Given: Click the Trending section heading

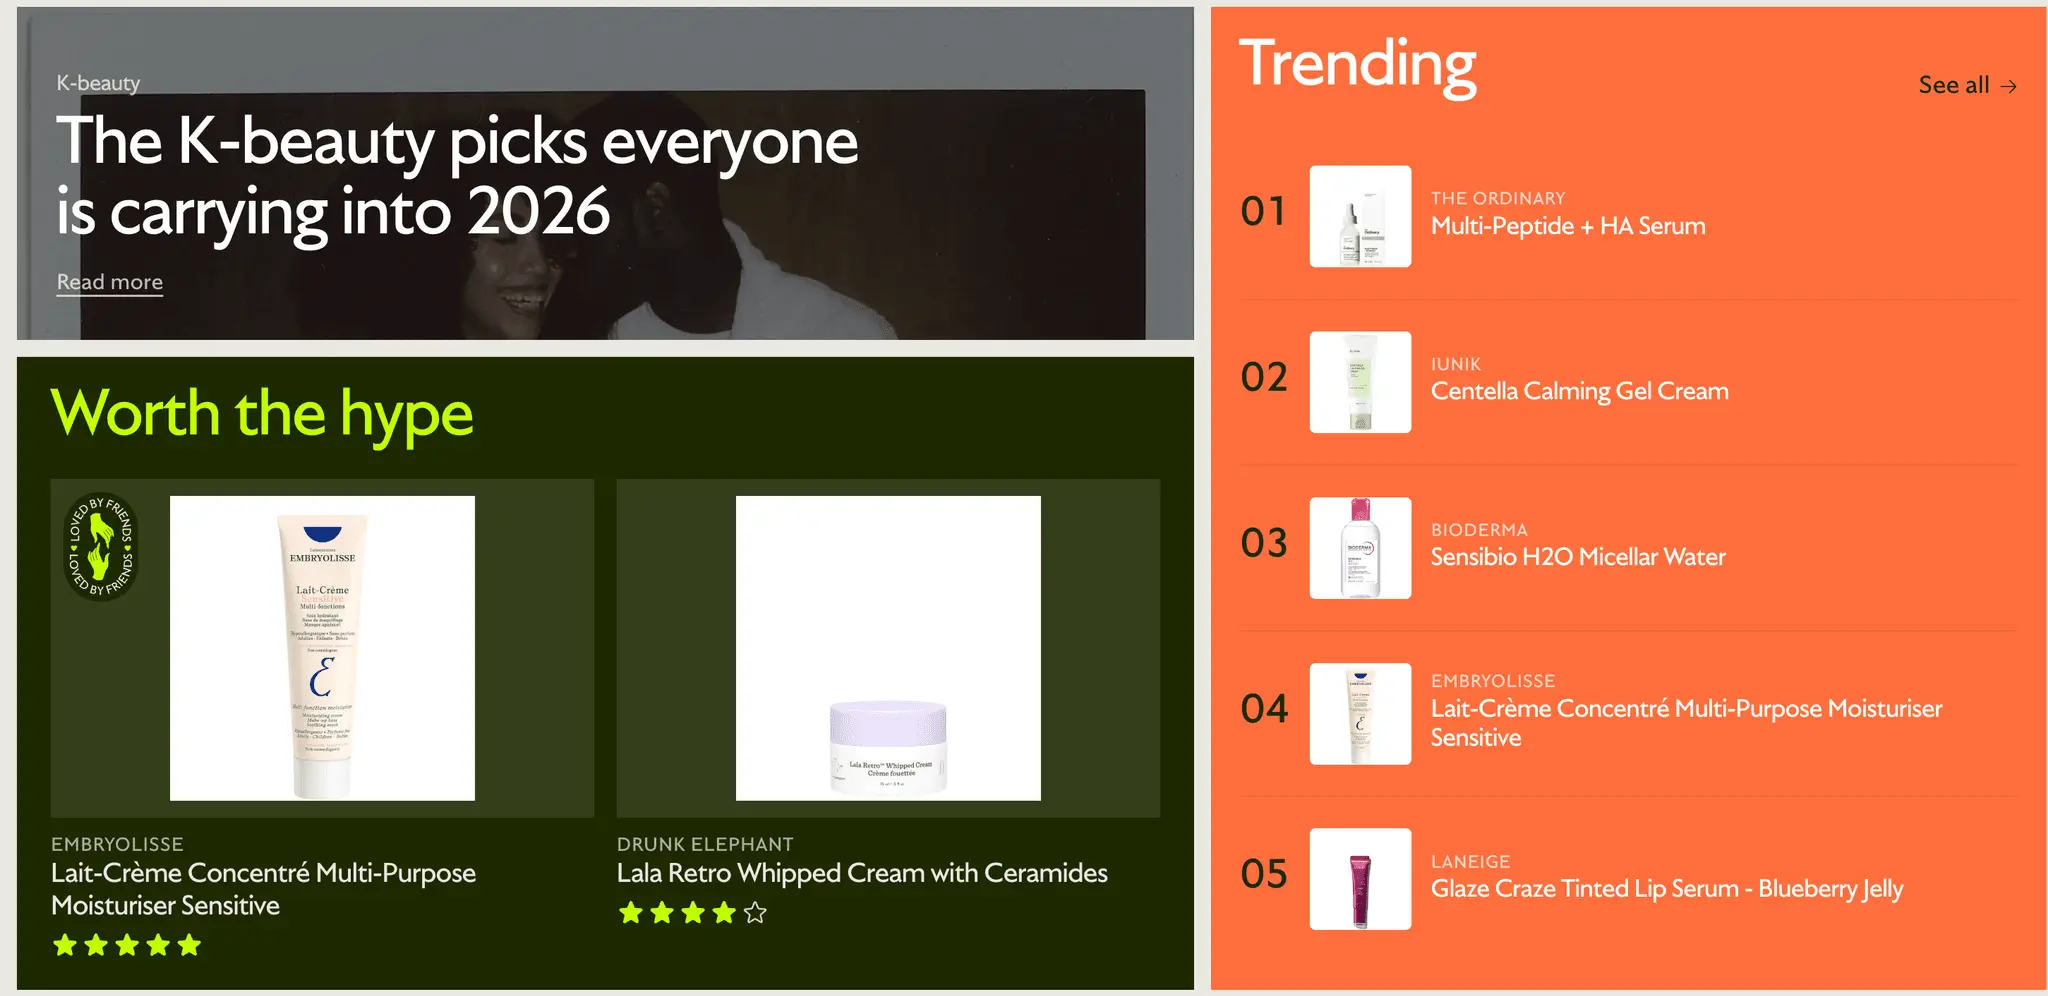Looking at the screenshot, I should coord(1357,65).
